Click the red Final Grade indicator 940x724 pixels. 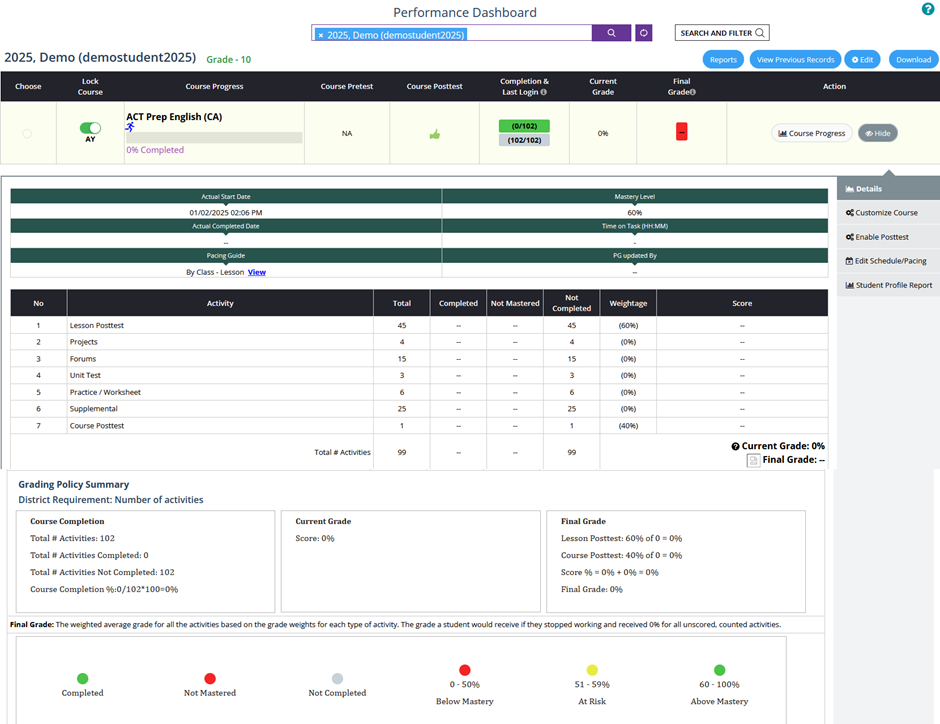(681, 132)
